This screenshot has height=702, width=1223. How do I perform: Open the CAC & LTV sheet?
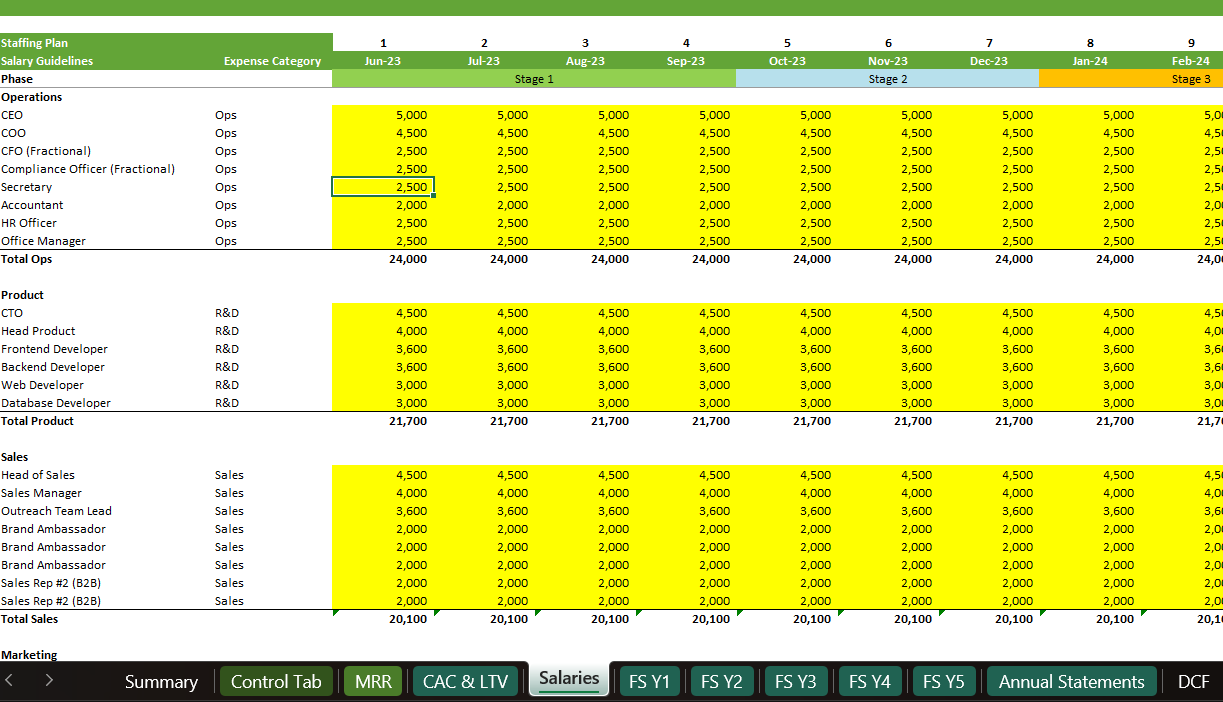coord(464,681)
